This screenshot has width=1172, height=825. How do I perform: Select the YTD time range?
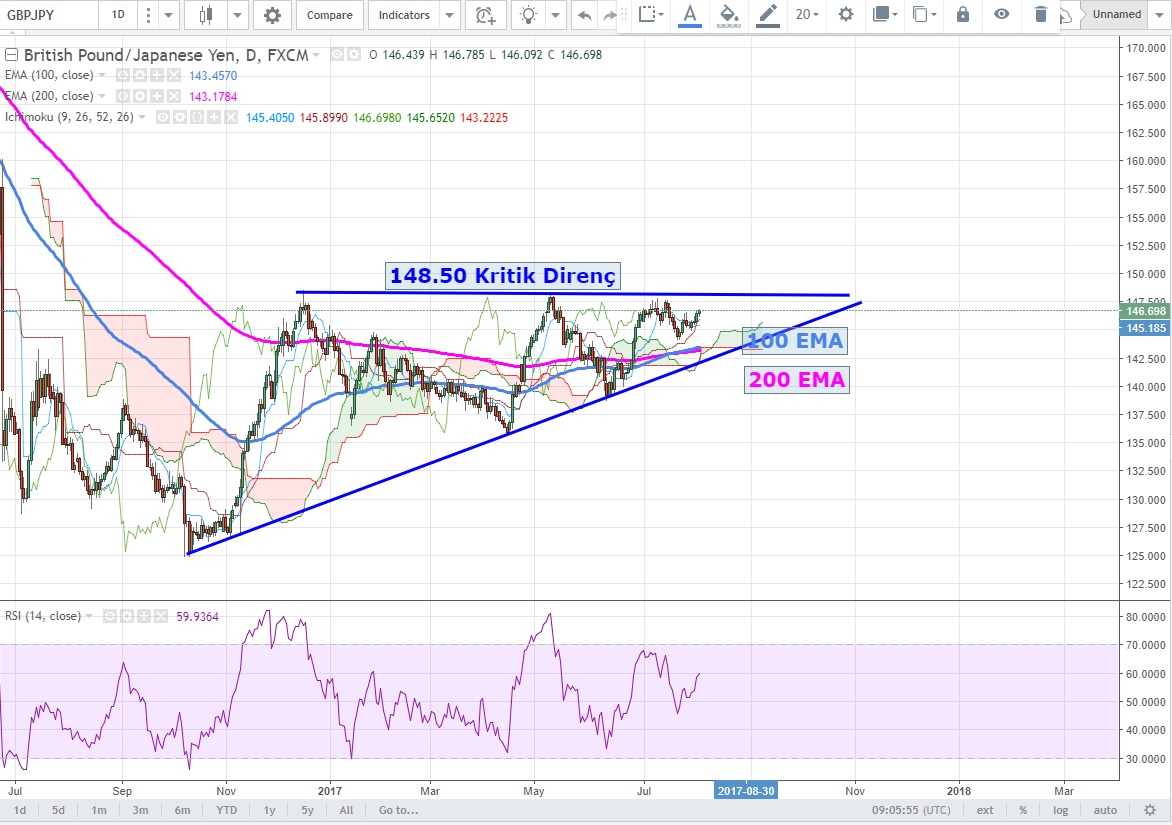227,810
